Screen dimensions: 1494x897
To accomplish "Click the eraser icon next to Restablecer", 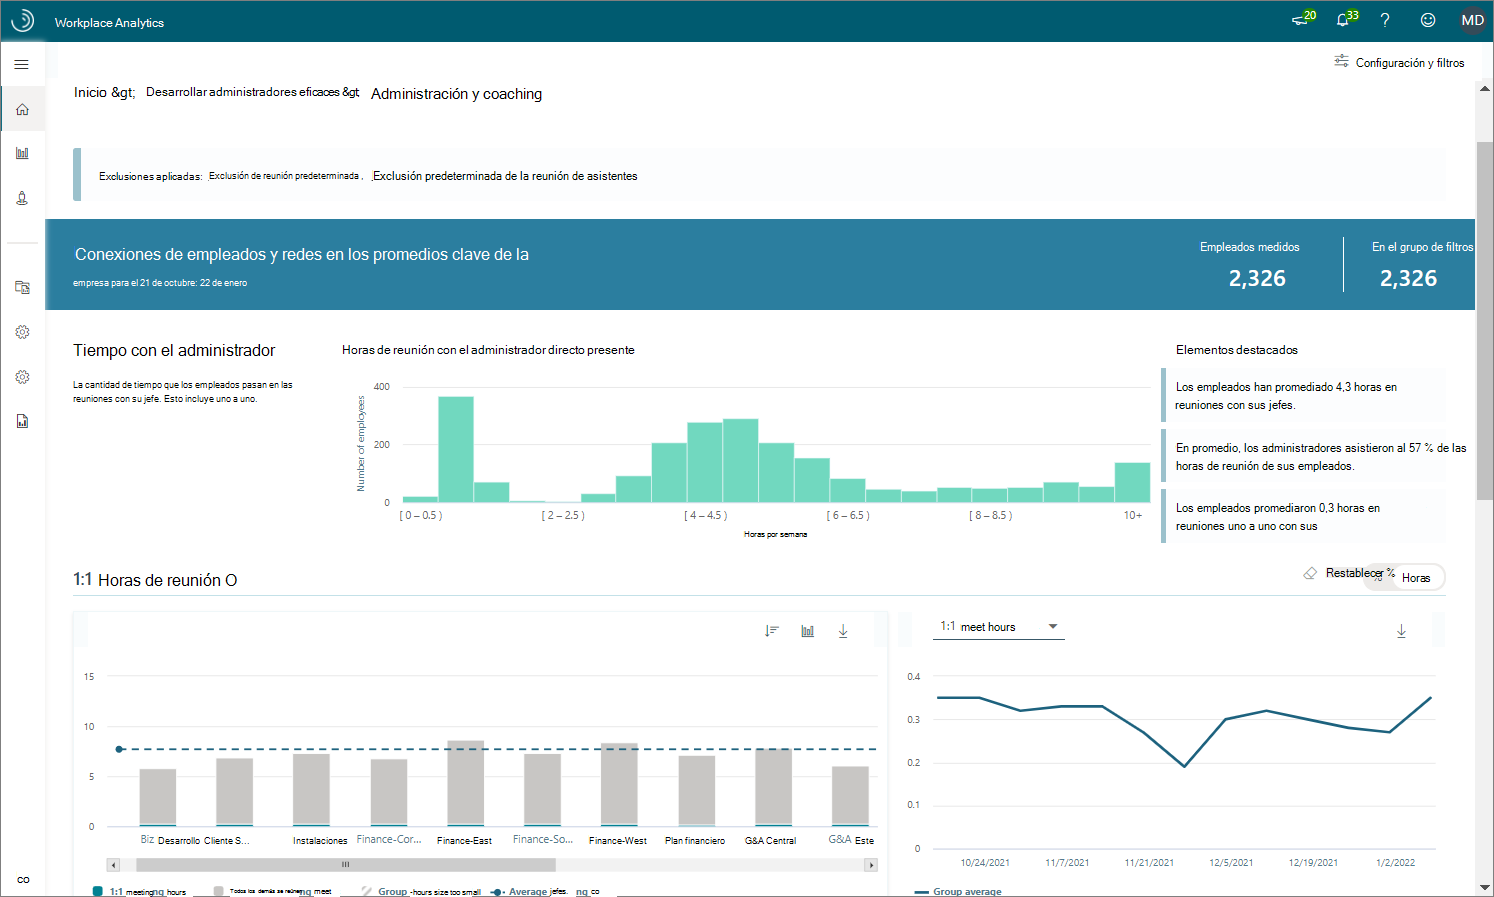I will point(1310,573).
